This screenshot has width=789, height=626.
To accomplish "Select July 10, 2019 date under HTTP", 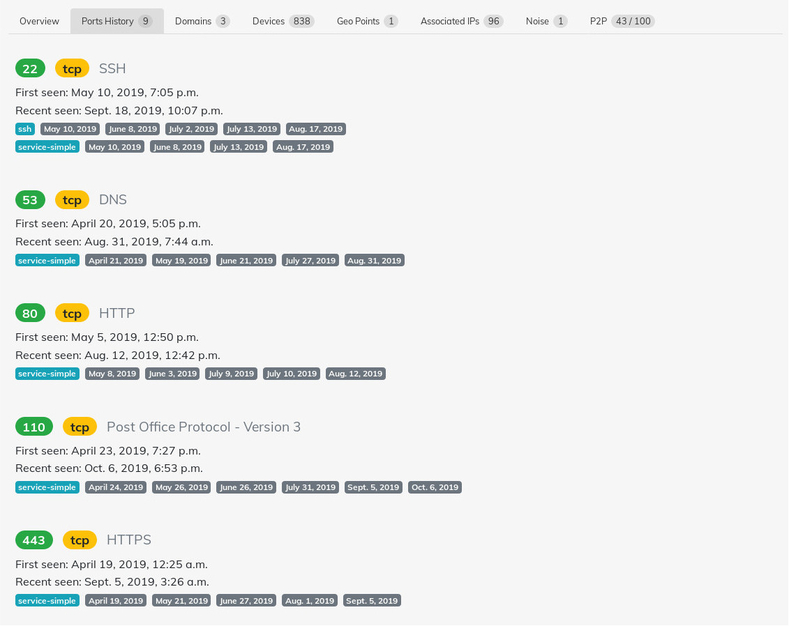I will 291,374.
